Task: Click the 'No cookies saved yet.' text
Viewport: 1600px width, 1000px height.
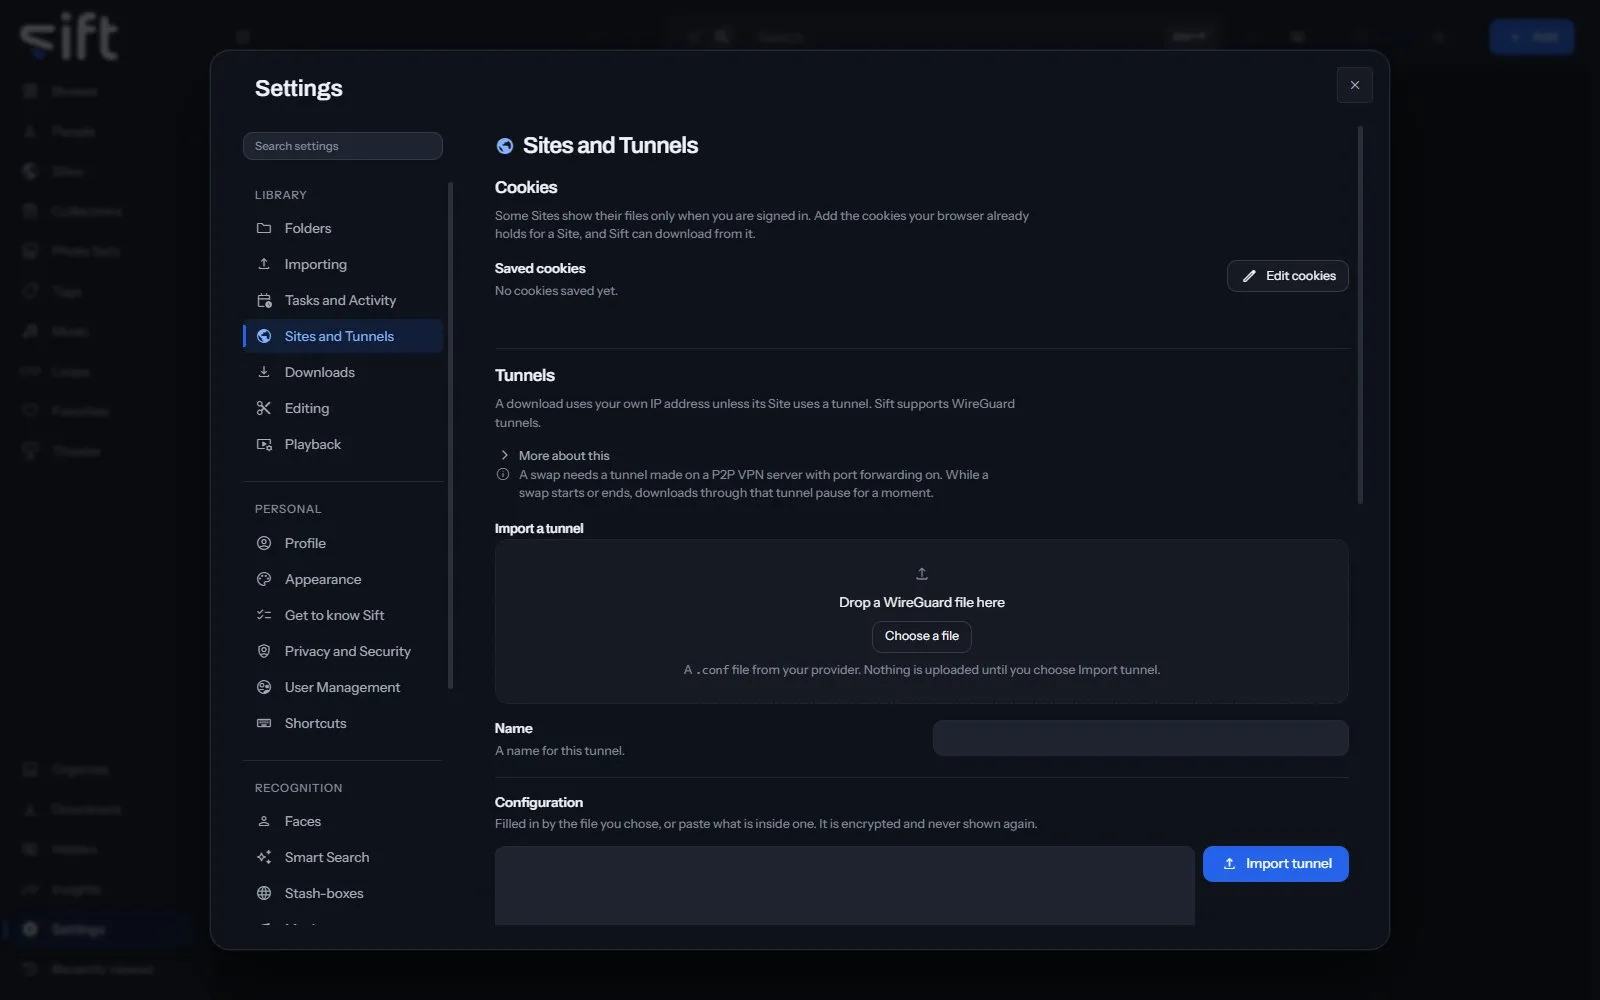Action: click(556, 291)
